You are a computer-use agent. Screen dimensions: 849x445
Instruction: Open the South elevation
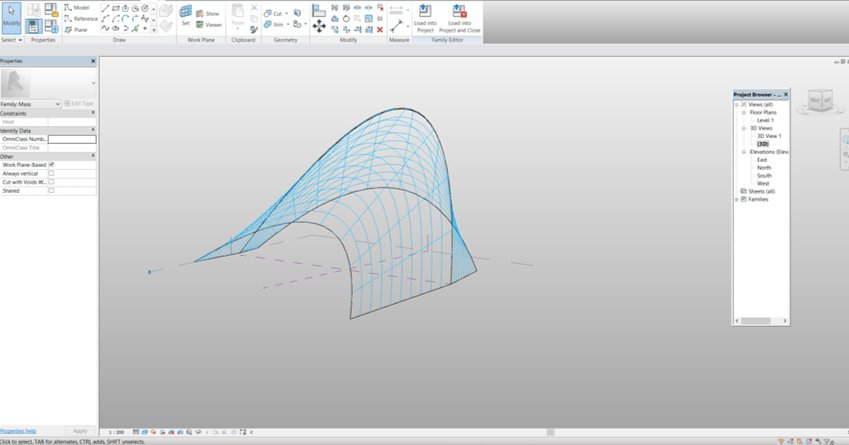[x=764, y=175]
